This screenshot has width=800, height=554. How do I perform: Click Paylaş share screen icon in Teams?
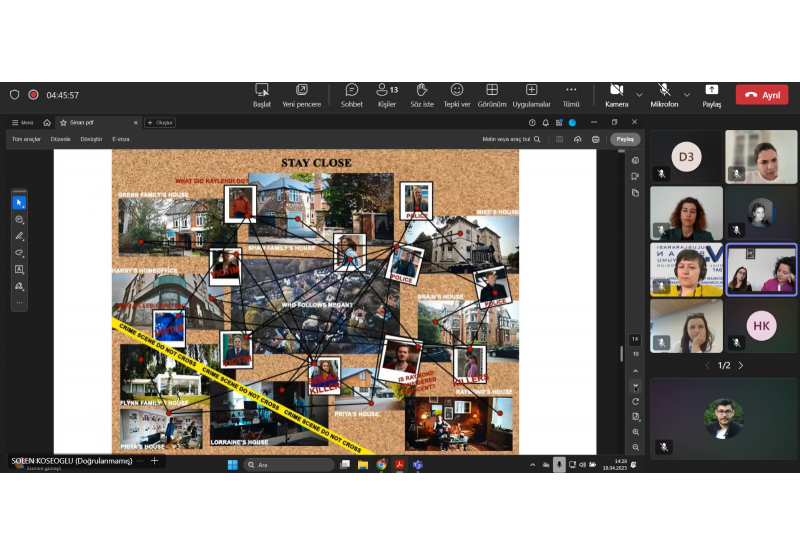711,95
